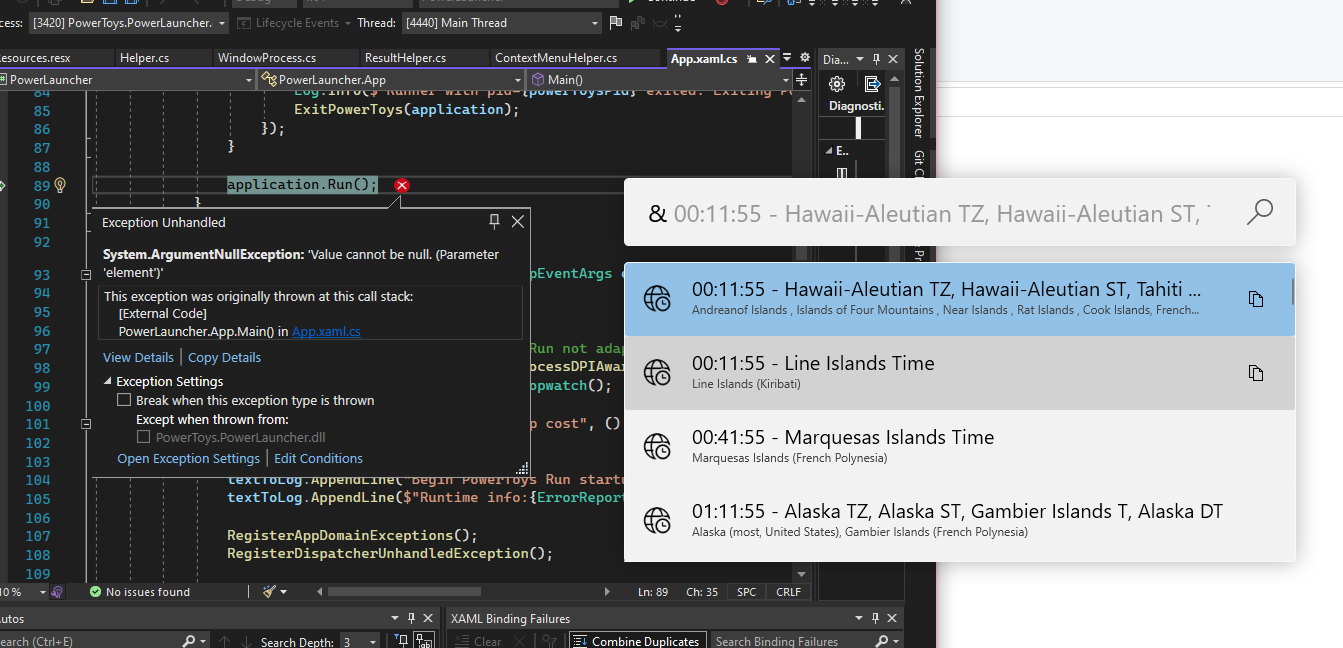Toggle Combine Duplicates in XAML Binding Failures

(x=637, y=641)
